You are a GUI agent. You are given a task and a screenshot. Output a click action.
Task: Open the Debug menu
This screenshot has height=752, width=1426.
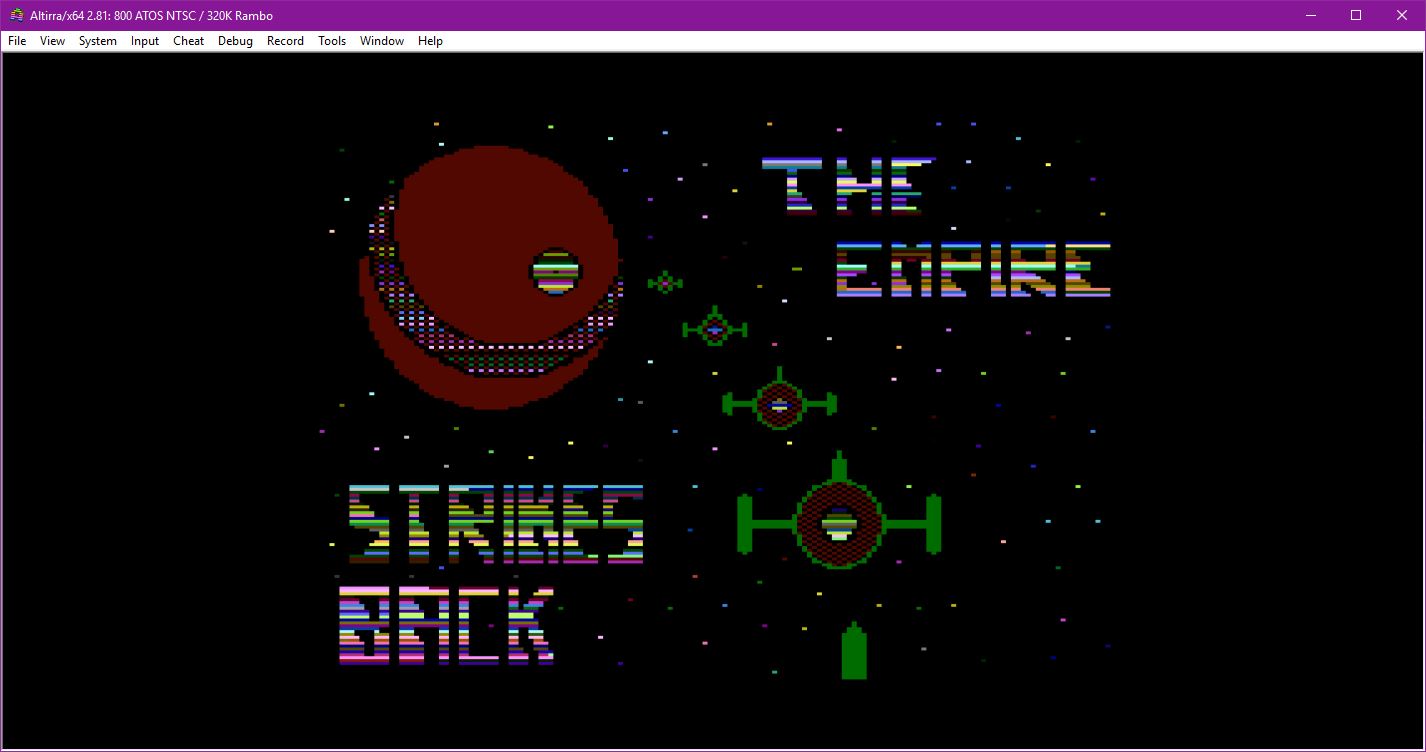235,41
